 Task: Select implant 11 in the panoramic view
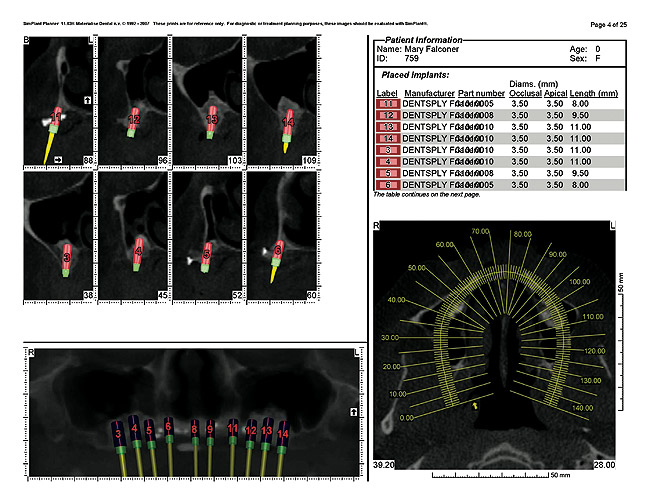coord(232,430)
